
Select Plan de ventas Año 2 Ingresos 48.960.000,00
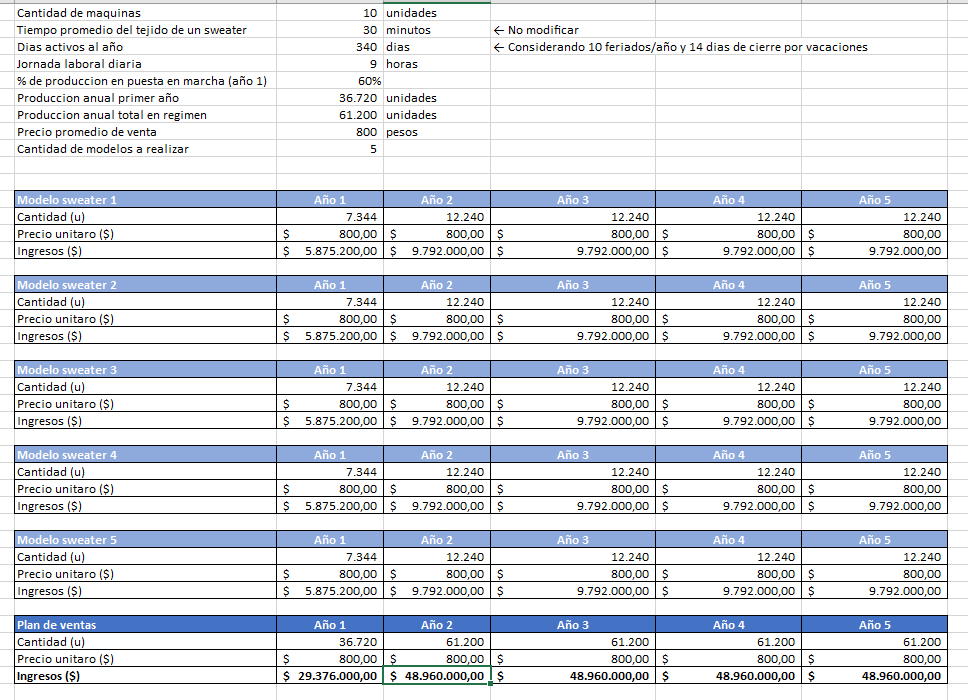click(437, 676)
